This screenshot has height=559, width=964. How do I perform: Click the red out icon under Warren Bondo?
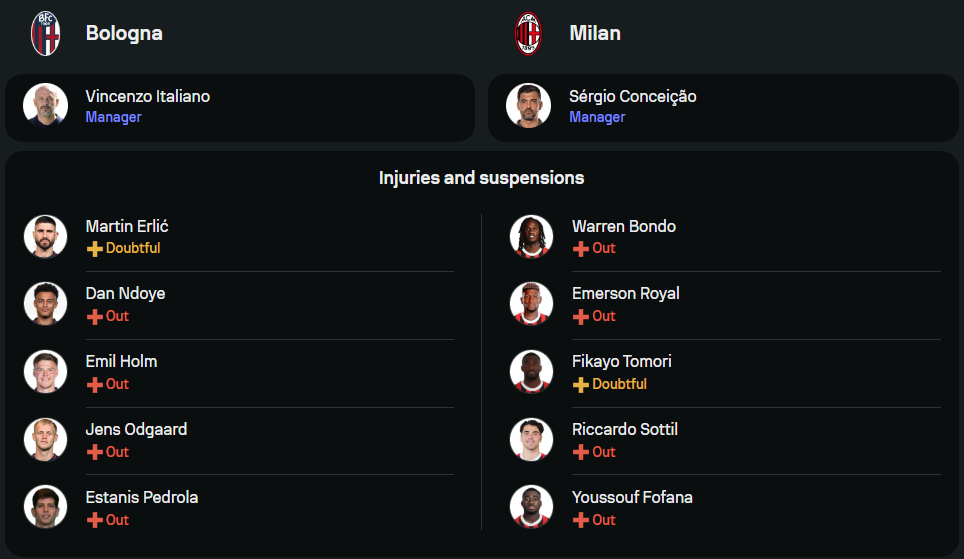point(581,249)
